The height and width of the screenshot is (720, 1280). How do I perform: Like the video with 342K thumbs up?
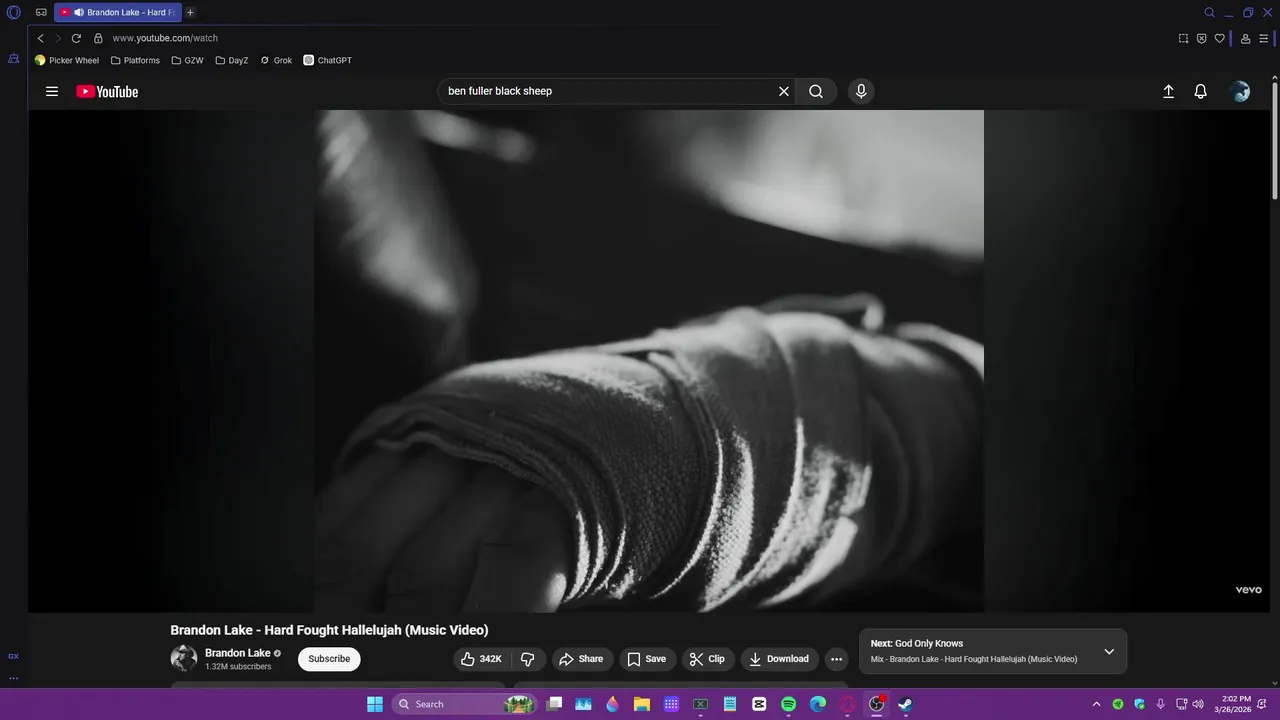tap(481, 659)
